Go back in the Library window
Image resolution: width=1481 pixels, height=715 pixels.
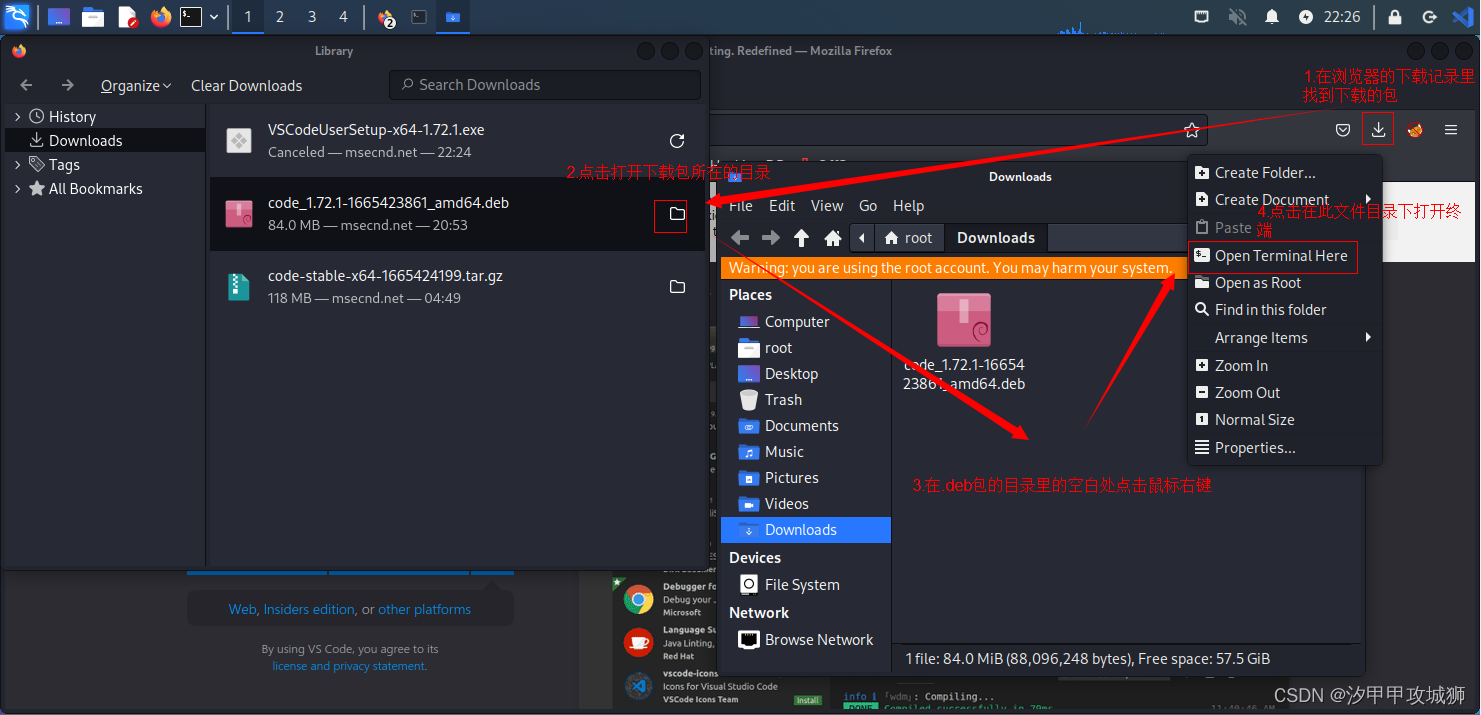coord(26,85)
